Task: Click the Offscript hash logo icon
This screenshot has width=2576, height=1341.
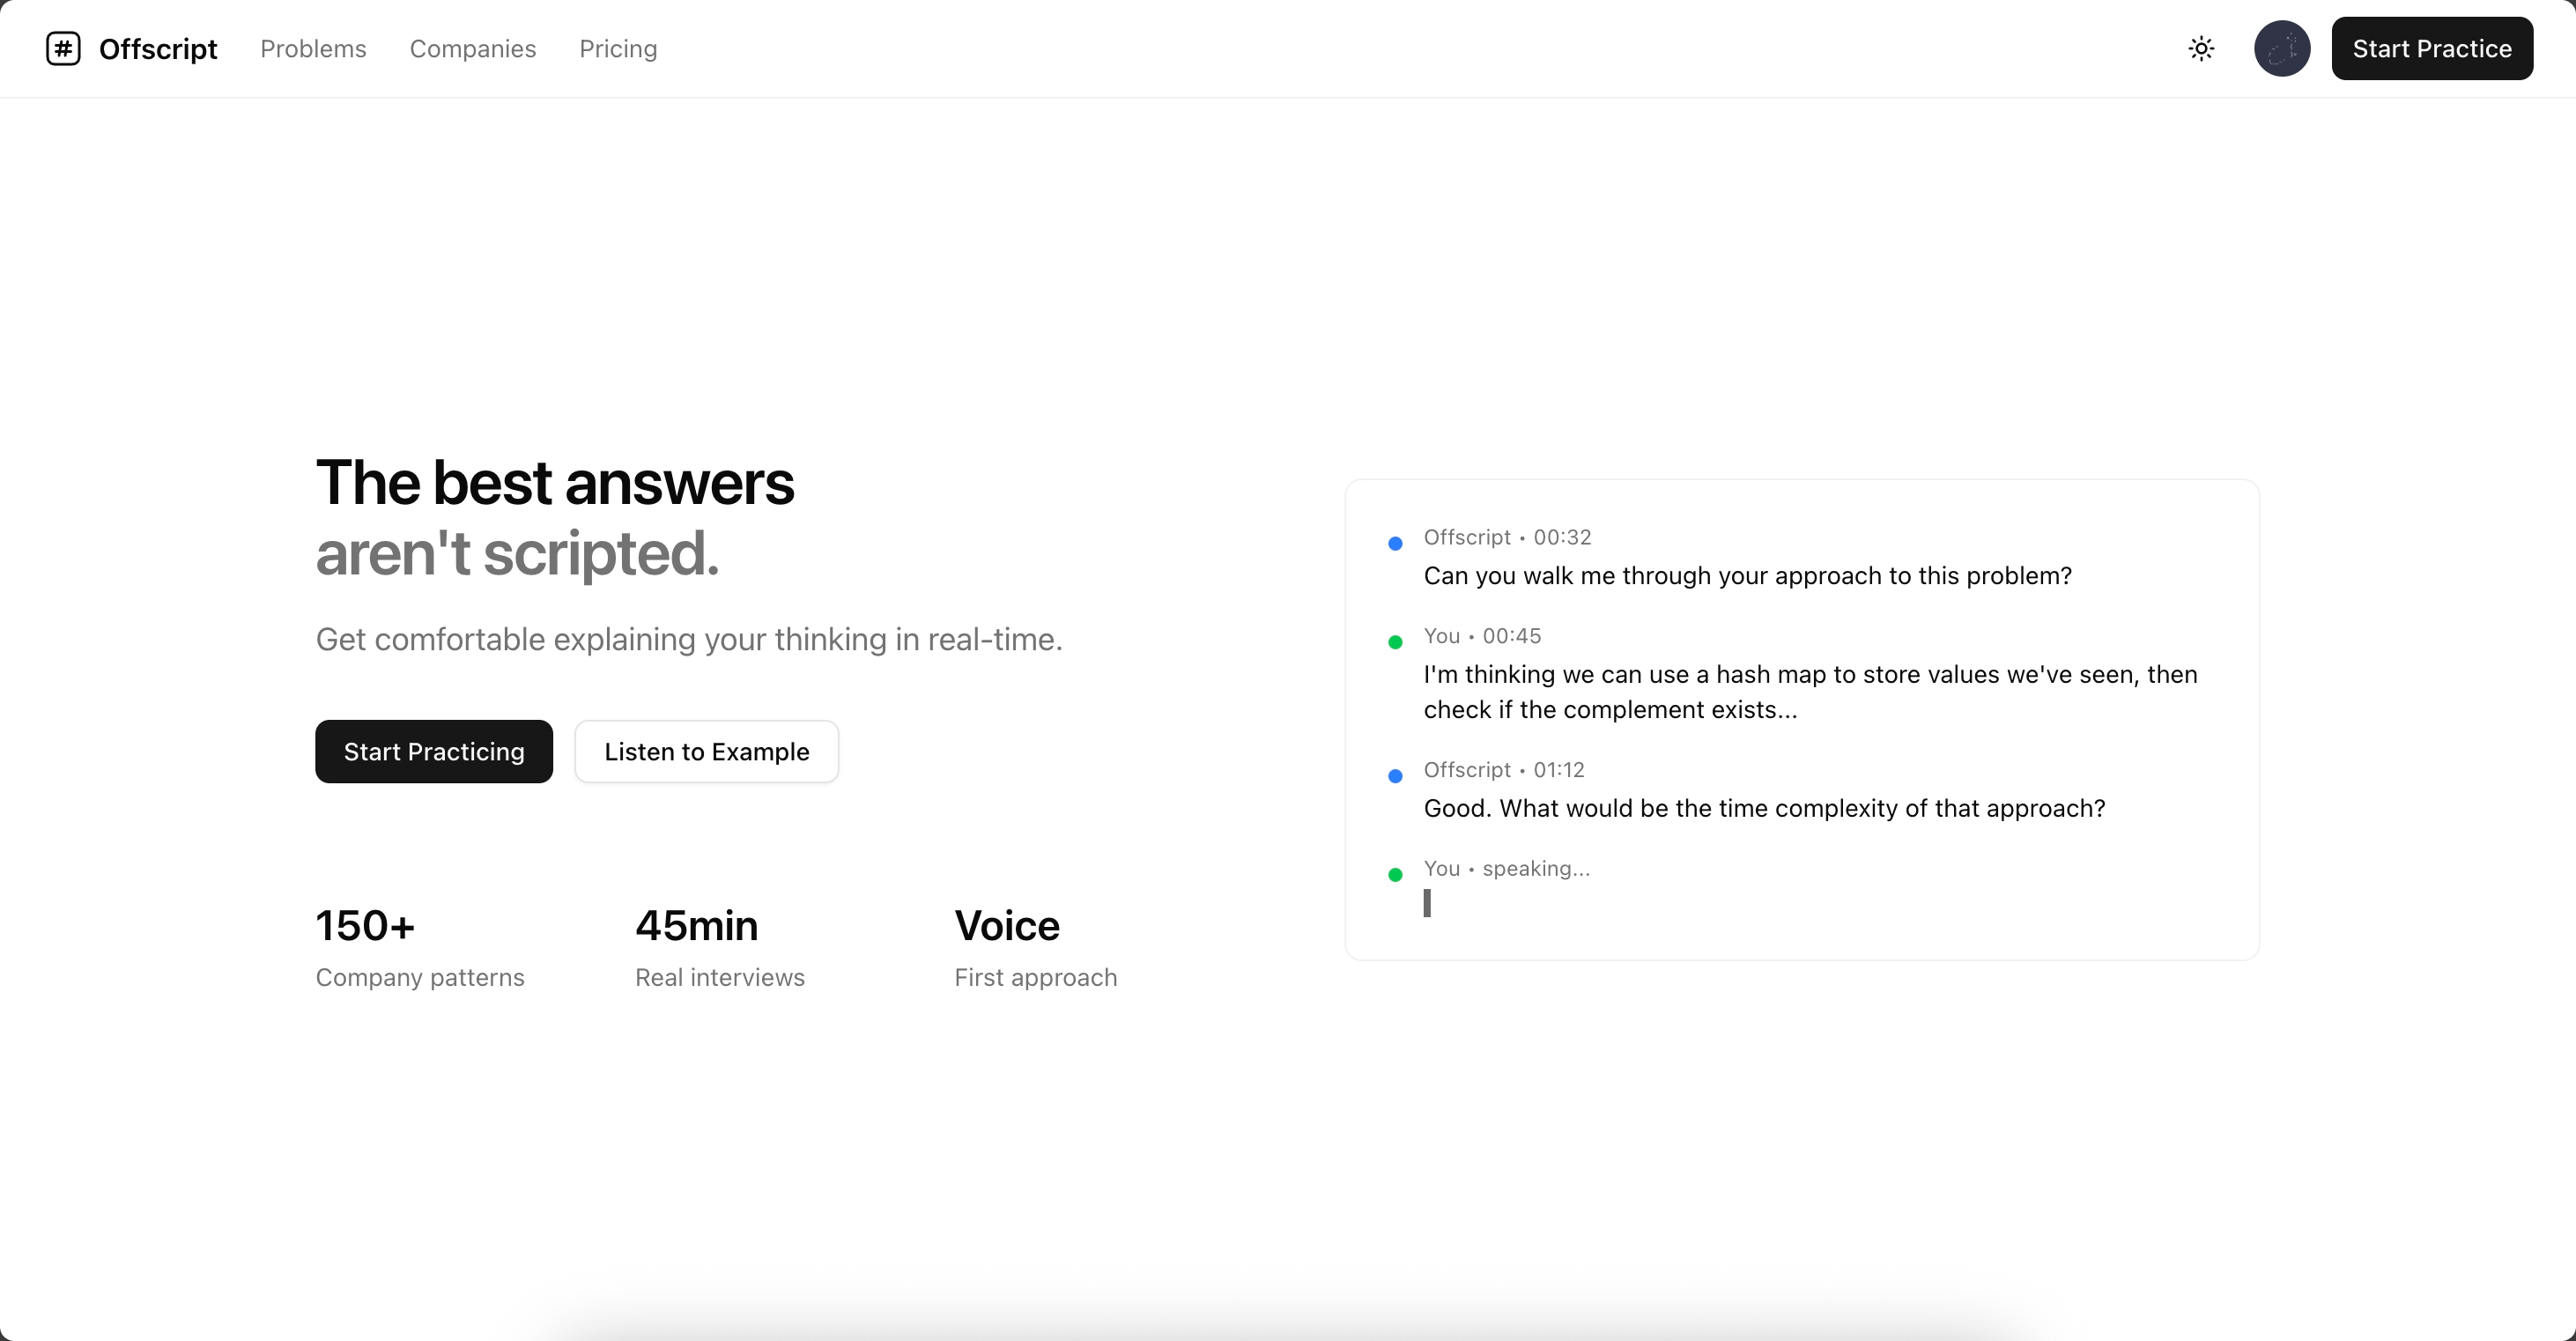Action: click(63, 48)
